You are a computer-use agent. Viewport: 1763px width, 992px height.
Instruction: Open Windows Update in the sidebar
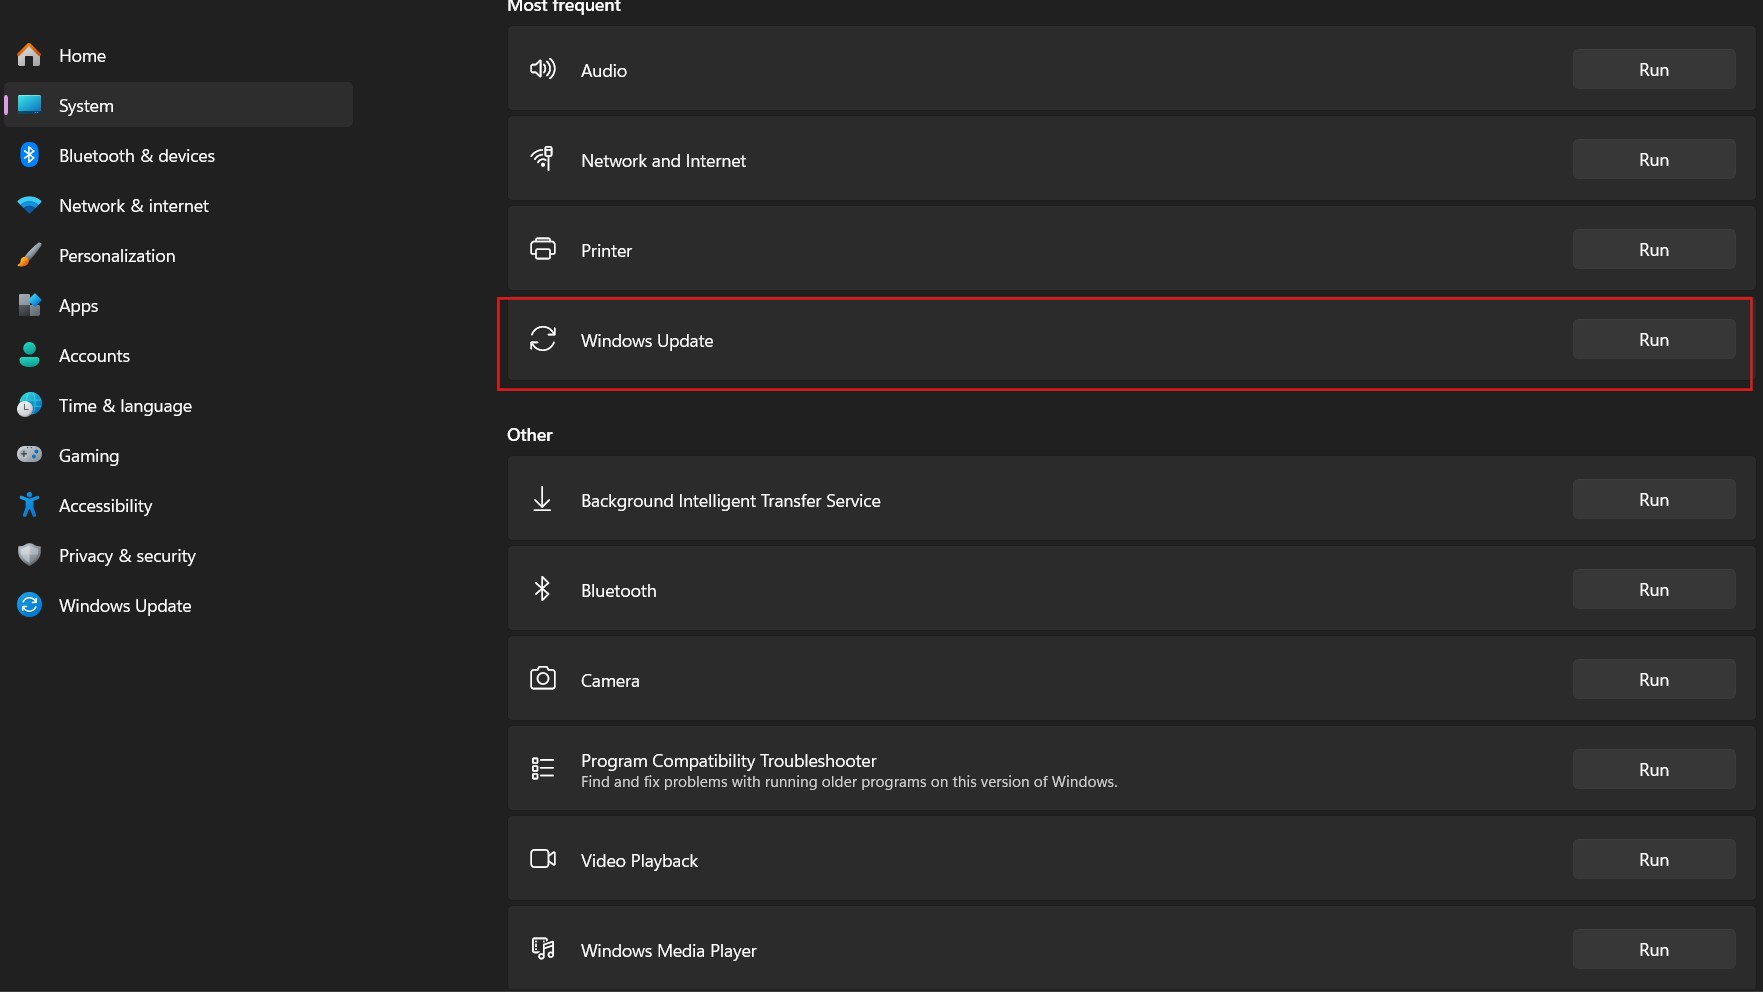pos(125,606)
